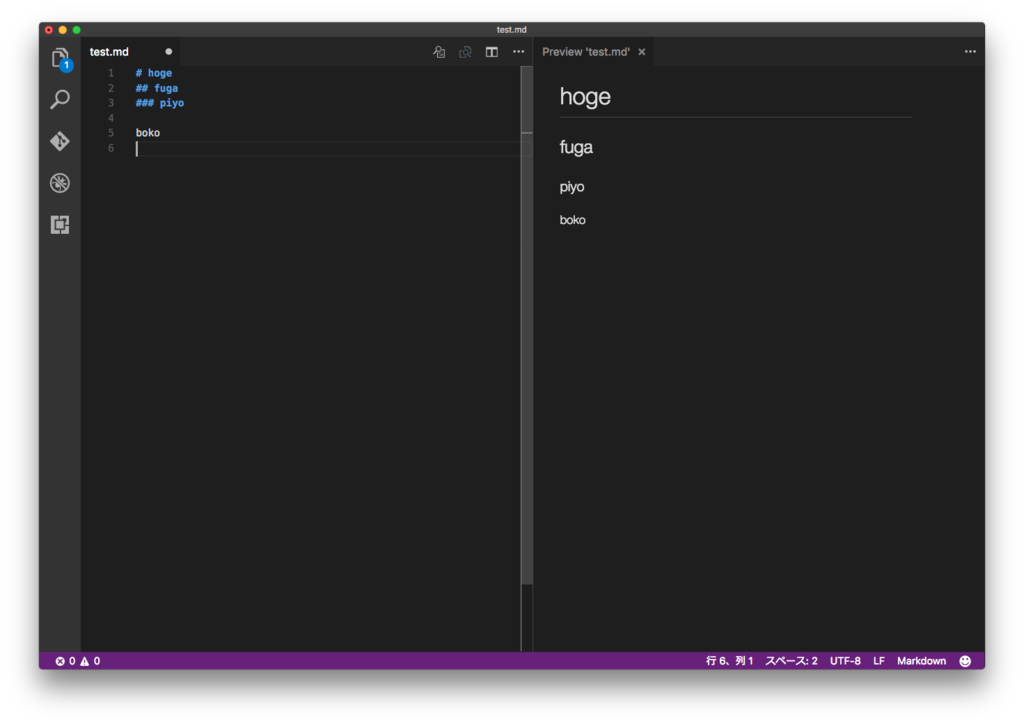Screen dimensions: 1024x725
Task: Select the test.md editor tab
Action: pos(131,52)
